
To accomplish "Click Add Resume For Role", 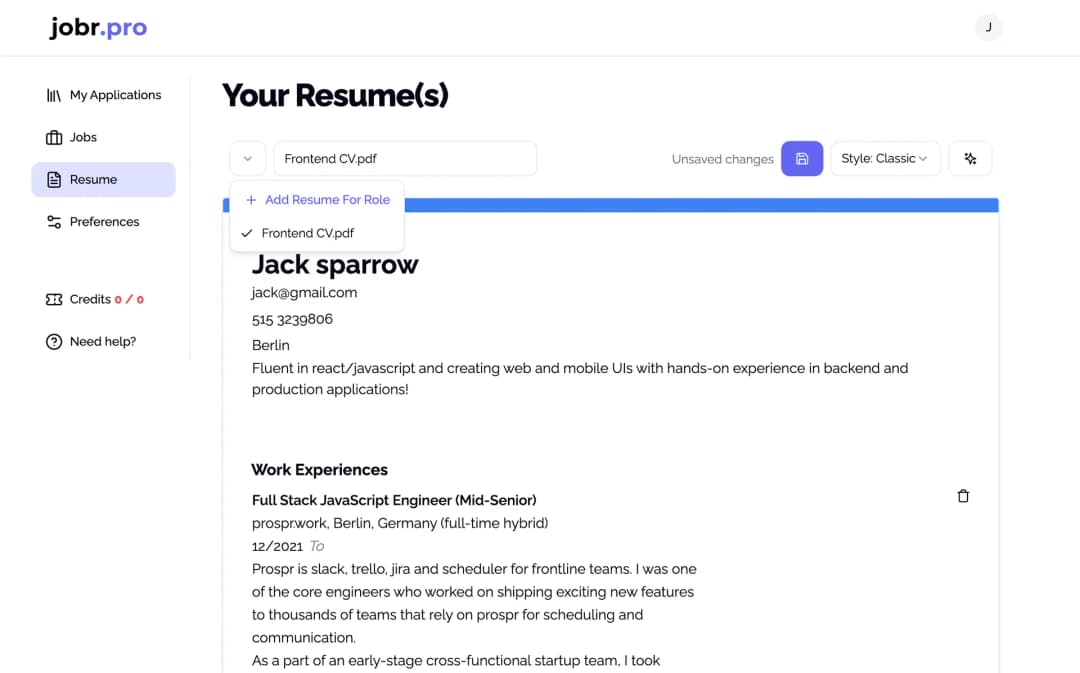I will 319,199.
